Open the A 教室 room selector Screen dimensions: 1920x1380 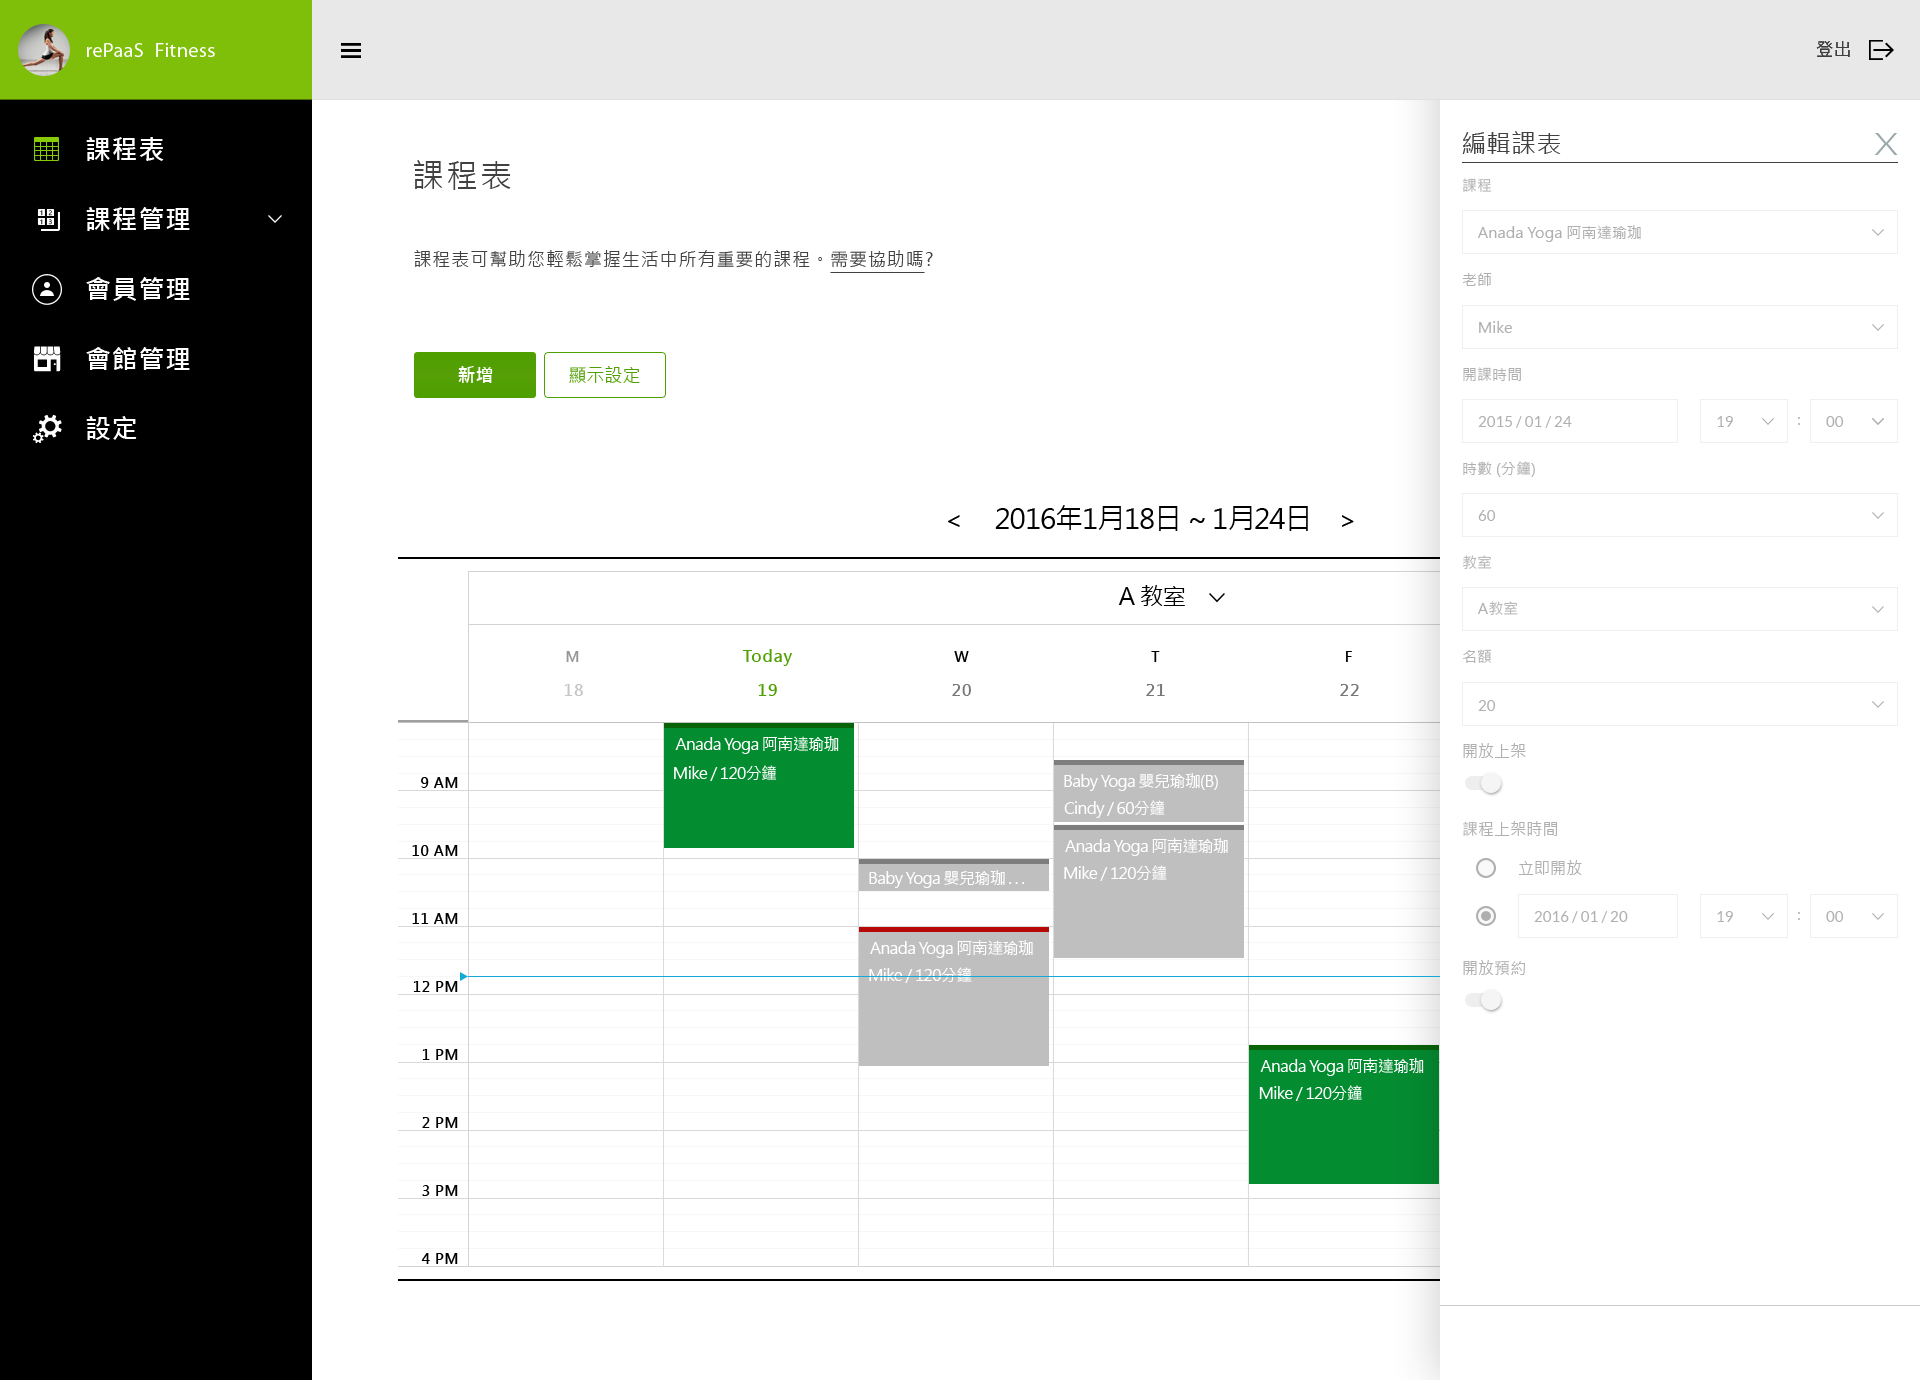click(x=1170, y=597)
